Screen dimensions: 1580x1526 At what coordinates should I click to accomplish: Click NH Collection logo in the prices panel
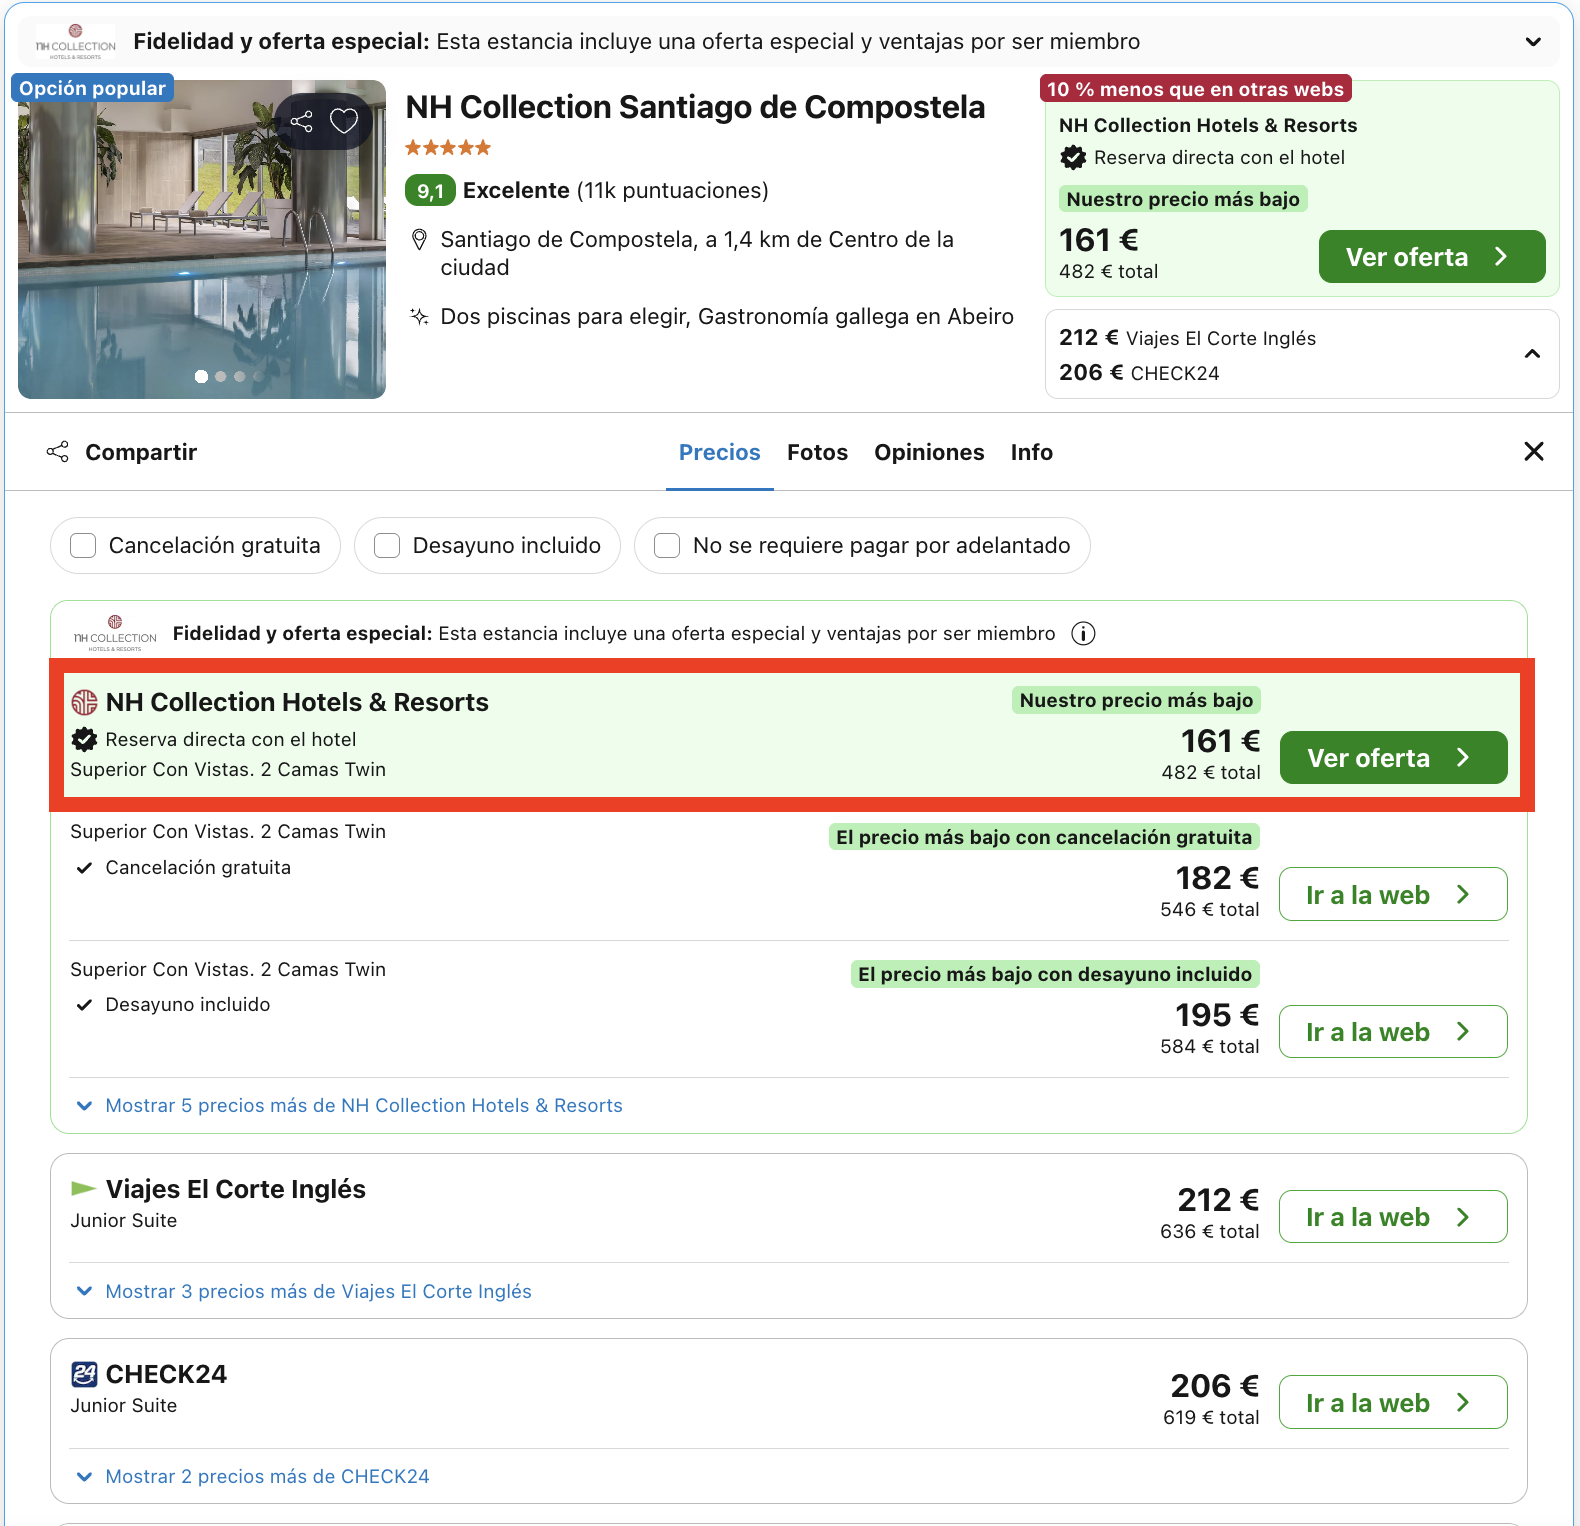(x=115, y=634)
